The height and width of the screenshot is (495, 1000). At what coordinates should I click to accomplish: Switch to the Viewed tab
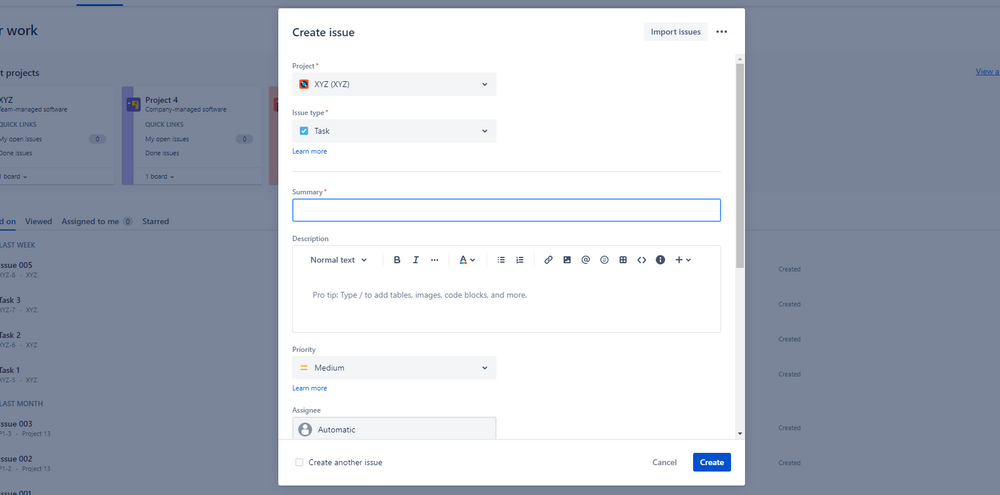[x=38, y=221]
